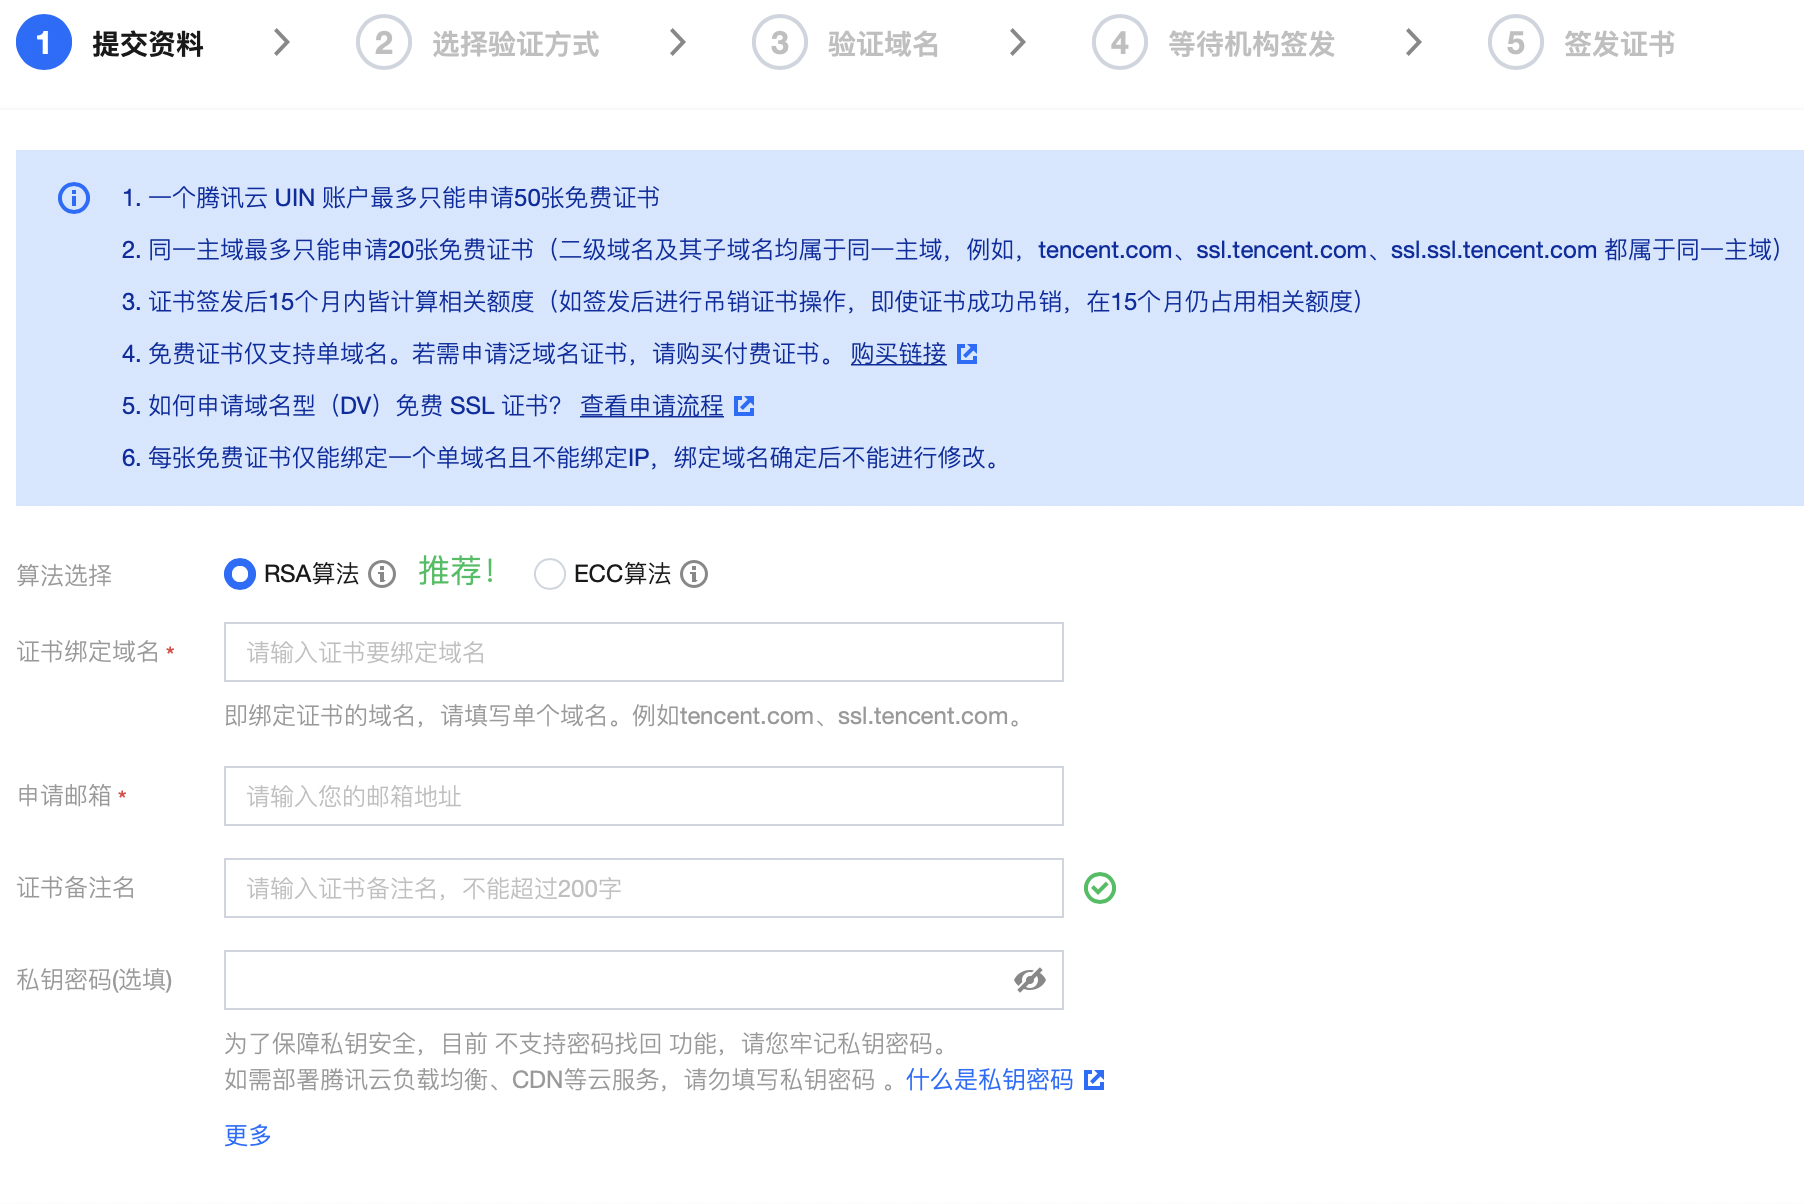Click chevron arrow between steps 2 and 3

pos(678,42)
